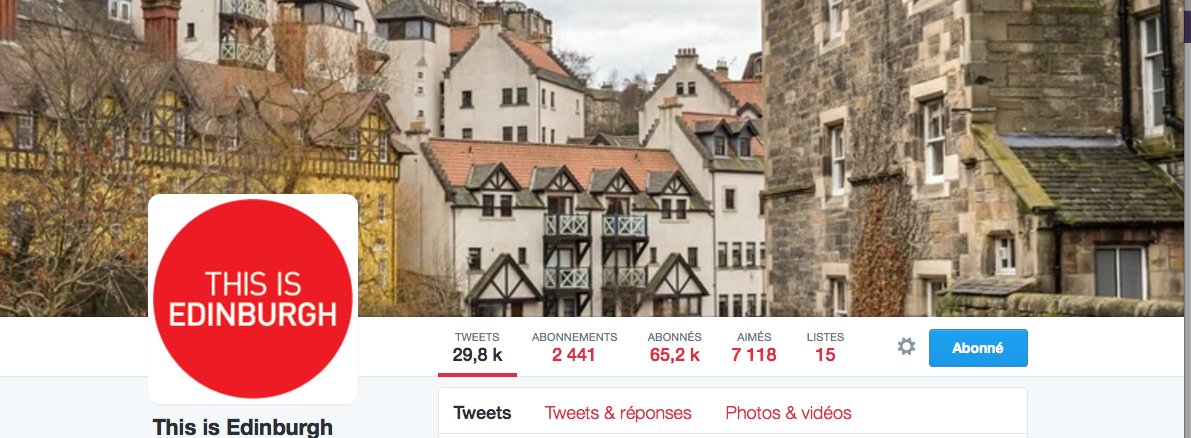Click the This is Edinburgh profile name

(242, 427)
